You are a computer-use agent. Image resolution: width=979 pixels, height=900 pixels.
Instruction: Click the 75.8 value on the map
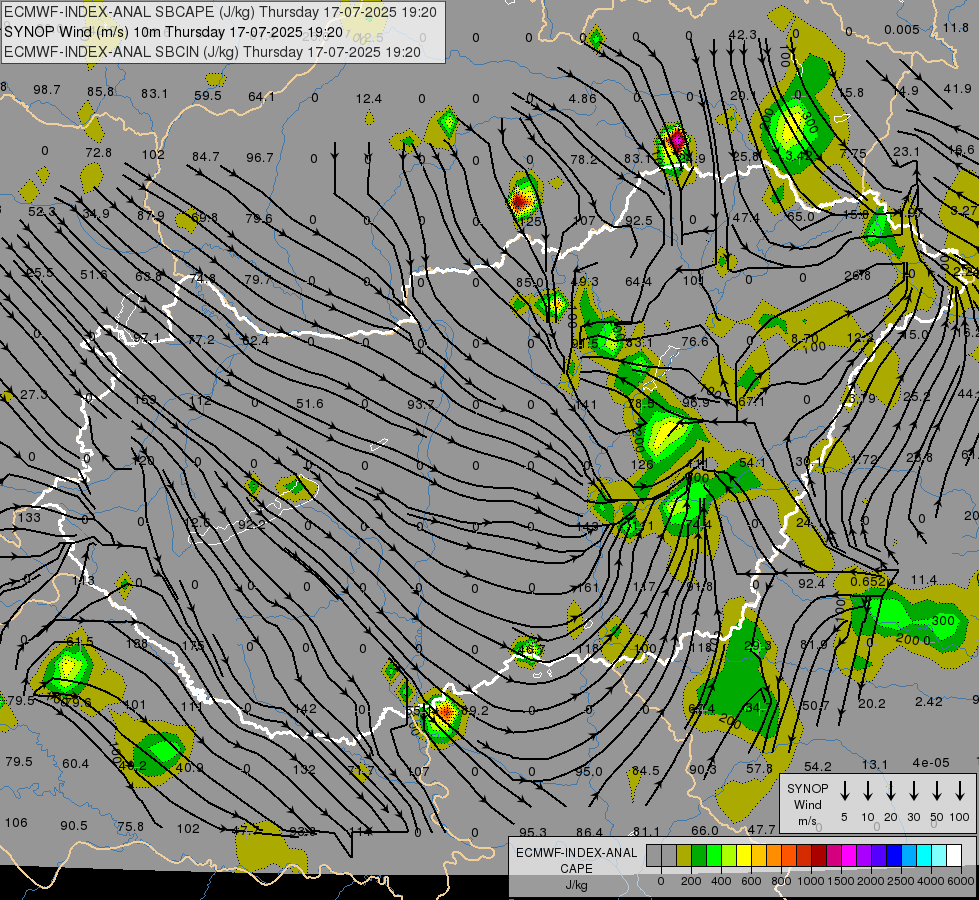130,826
